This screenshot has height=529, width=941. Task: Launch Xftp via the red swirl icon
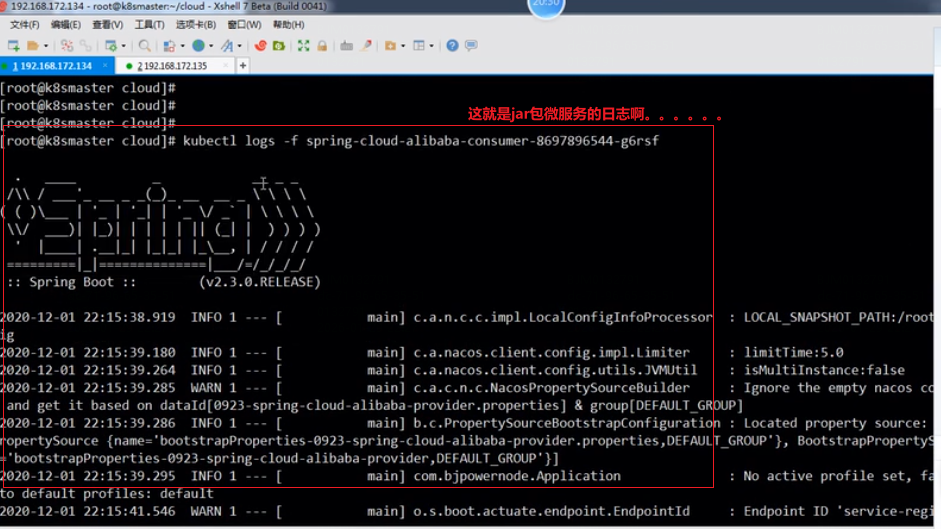(260, 46)
